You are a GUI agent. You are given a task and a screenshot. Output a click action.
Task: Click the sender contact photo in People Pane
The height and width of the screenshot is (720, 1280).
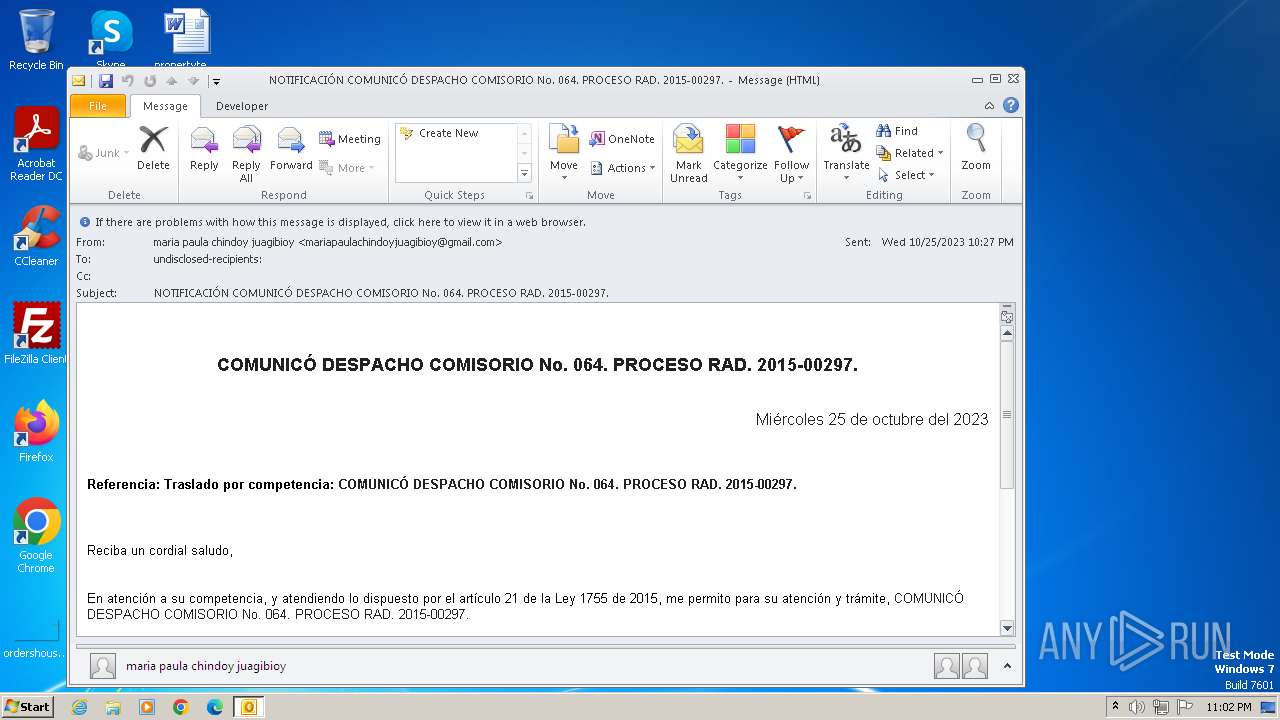pos(102,666)
